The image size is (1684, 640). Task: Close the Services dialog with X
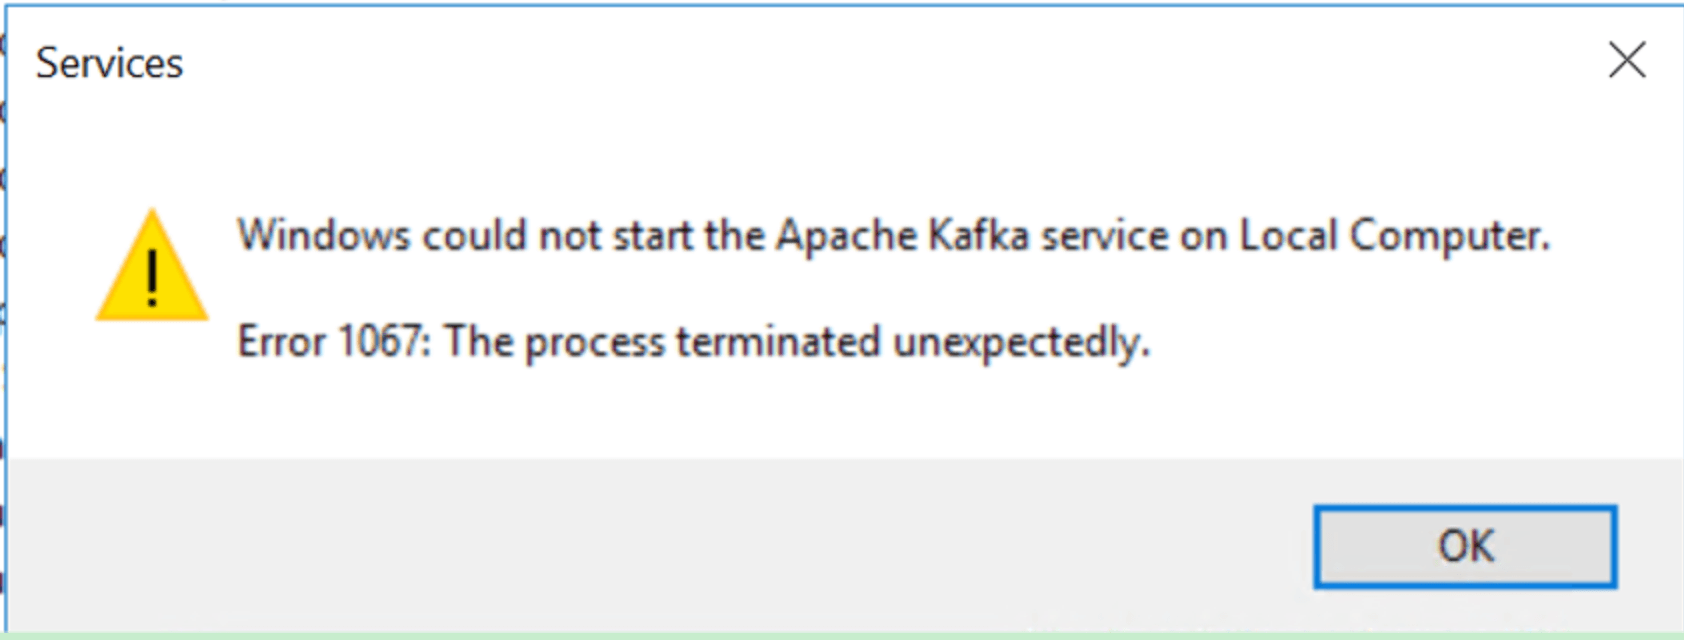point(1627,61)
